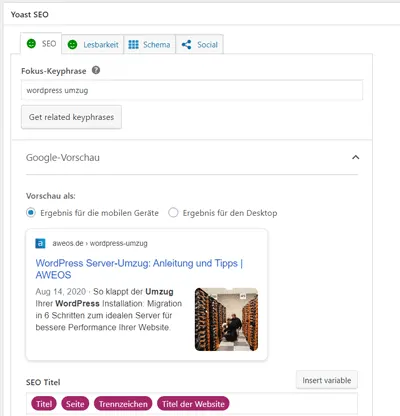The height and width of the screenshot is (416, 400).
Task: Click the Fokus-Keyphrase label
Action: click(54, 71)
